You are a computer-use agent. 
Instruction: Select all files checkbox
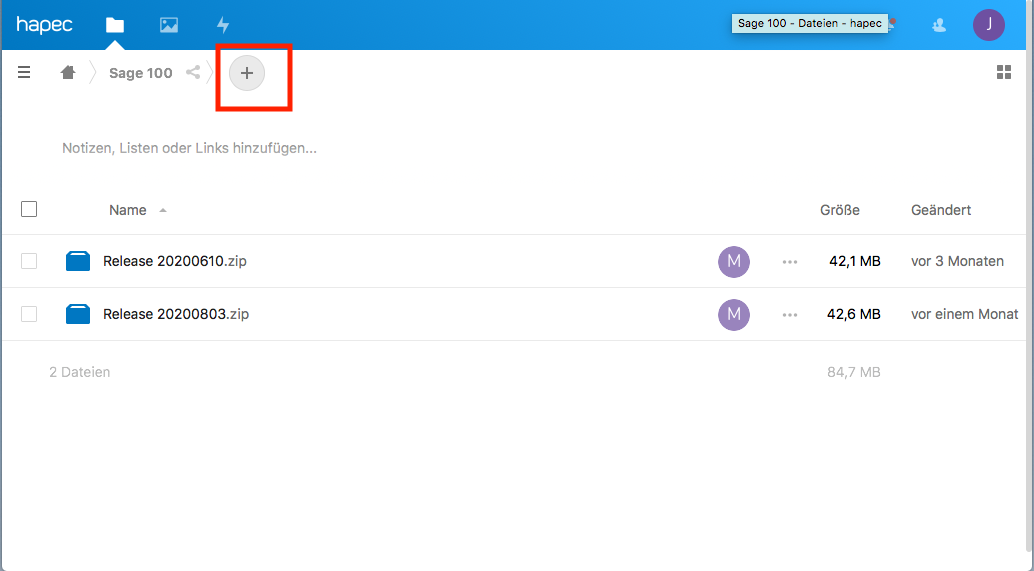pyautogui.click(x=29, y=209)
